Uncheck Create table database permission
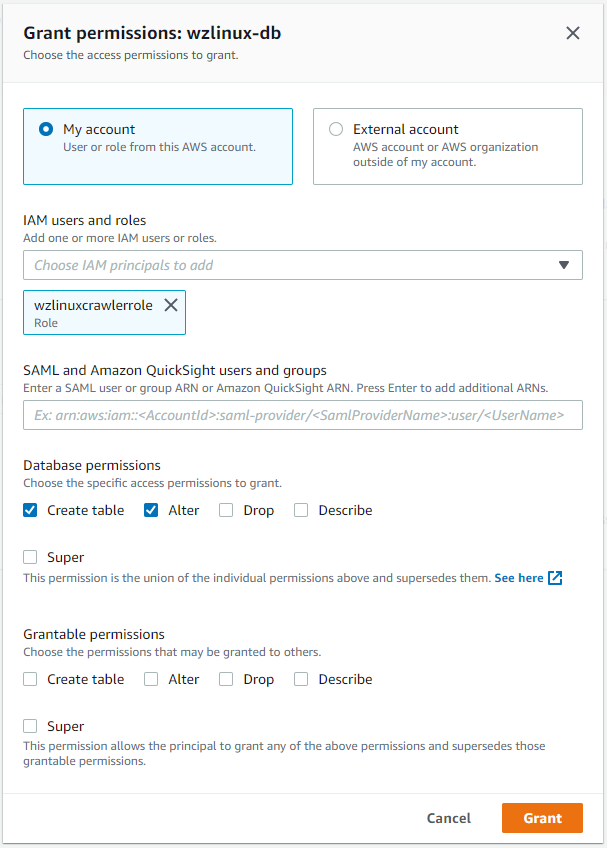 (x=31, y=510)
